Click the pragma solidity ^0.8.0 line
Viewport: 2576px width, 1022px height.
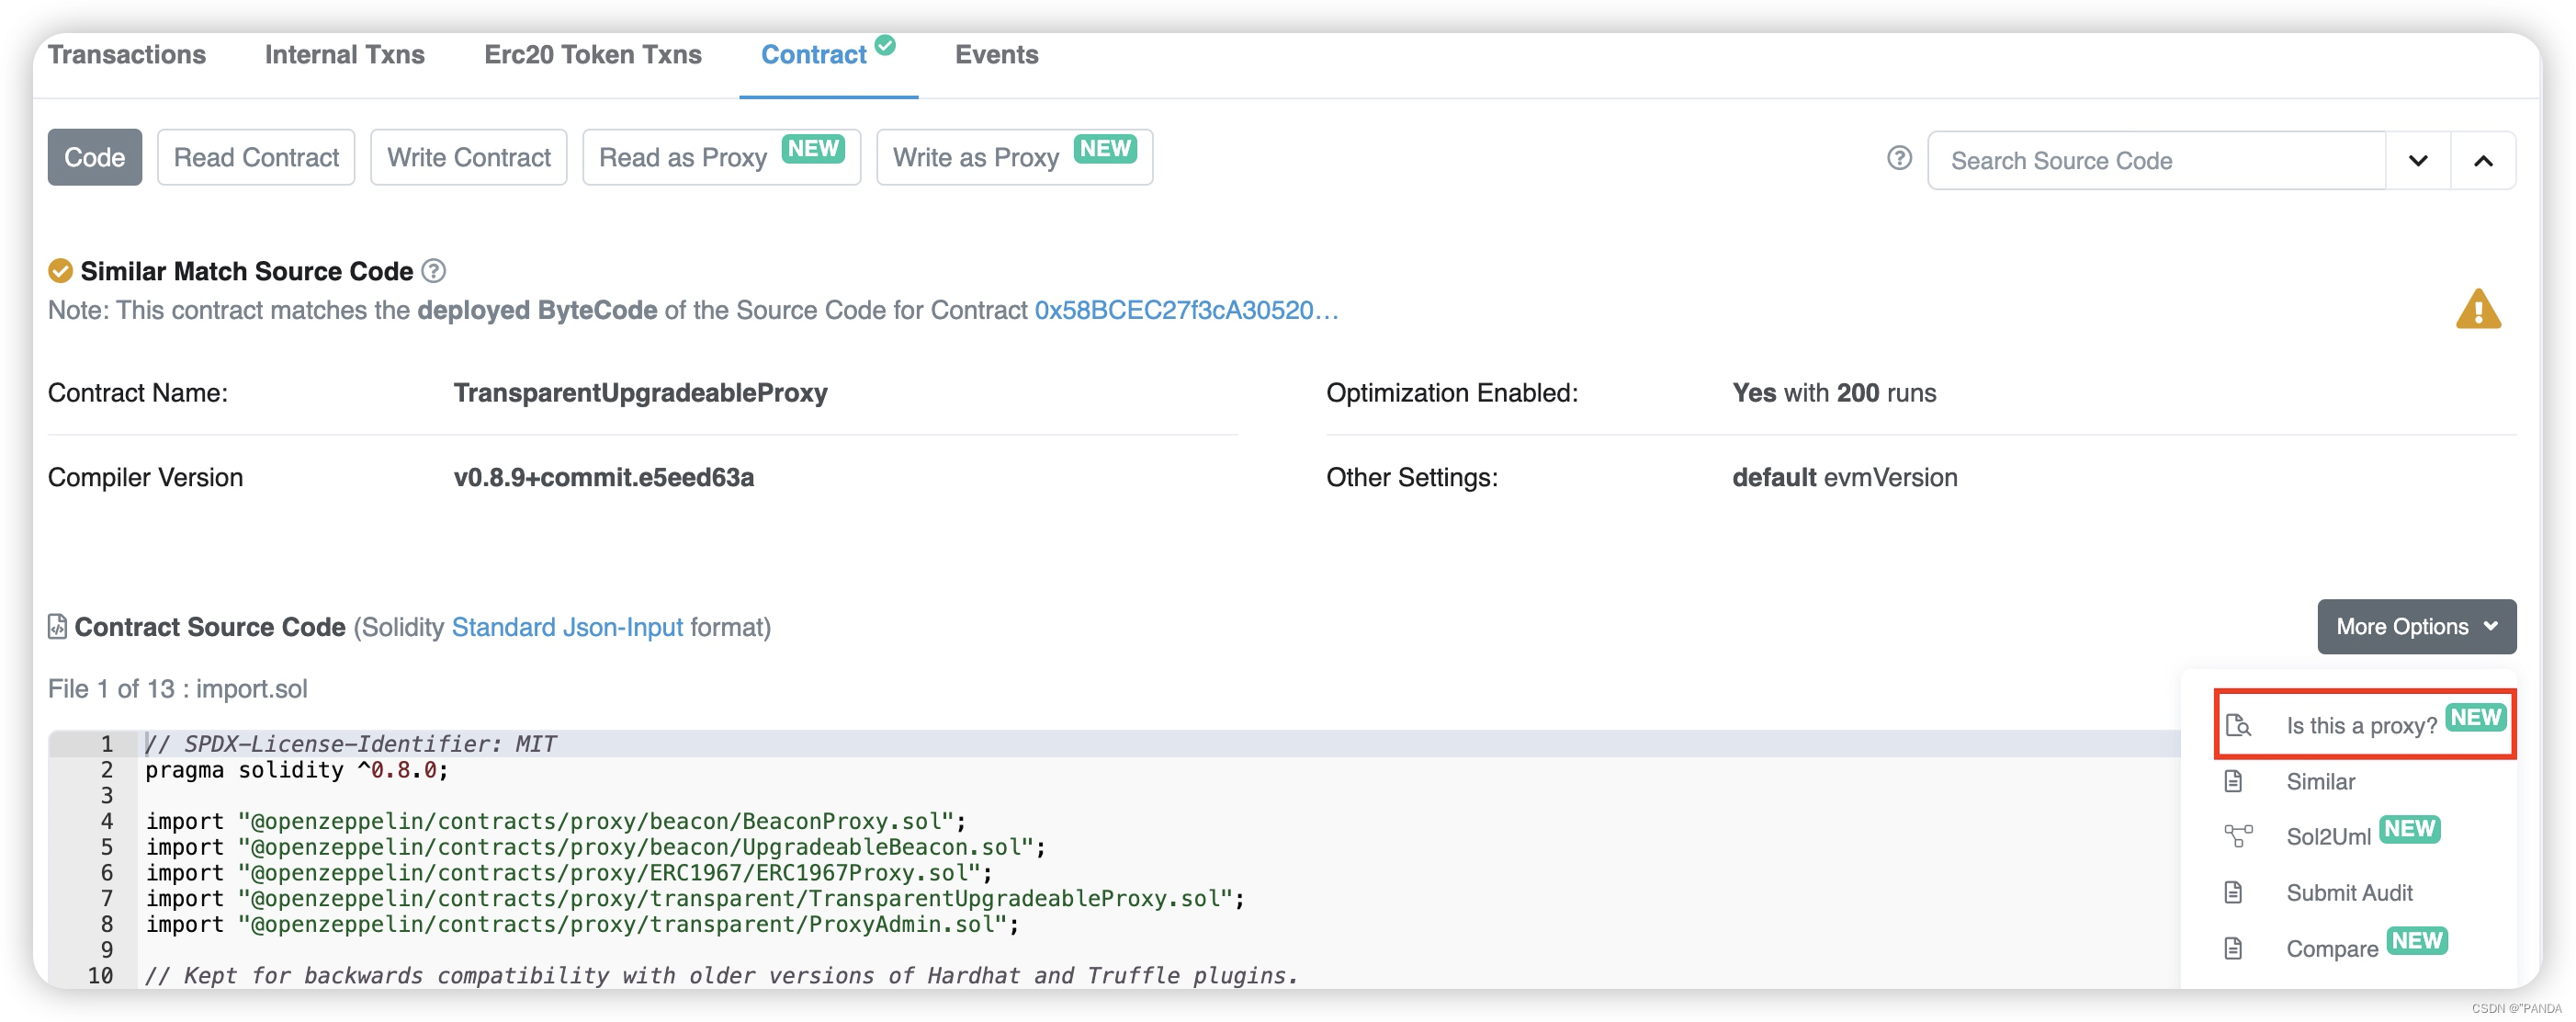tap(297, 769)
